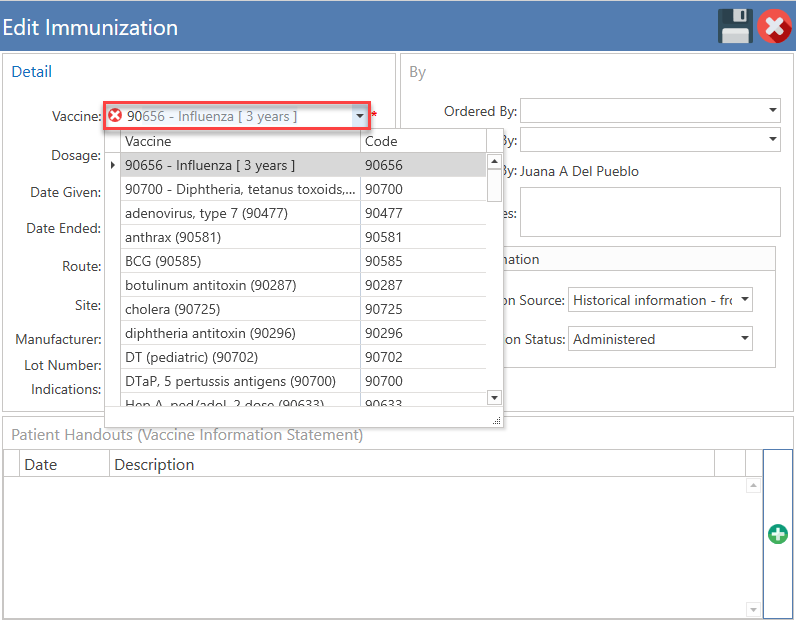Image resolution: width=796 pixels, height=622 pixels.
Task: Select the 90700 - Diphtheria, tetanus toxoids row
Action: pyautogui.click(x=303, y=189)
